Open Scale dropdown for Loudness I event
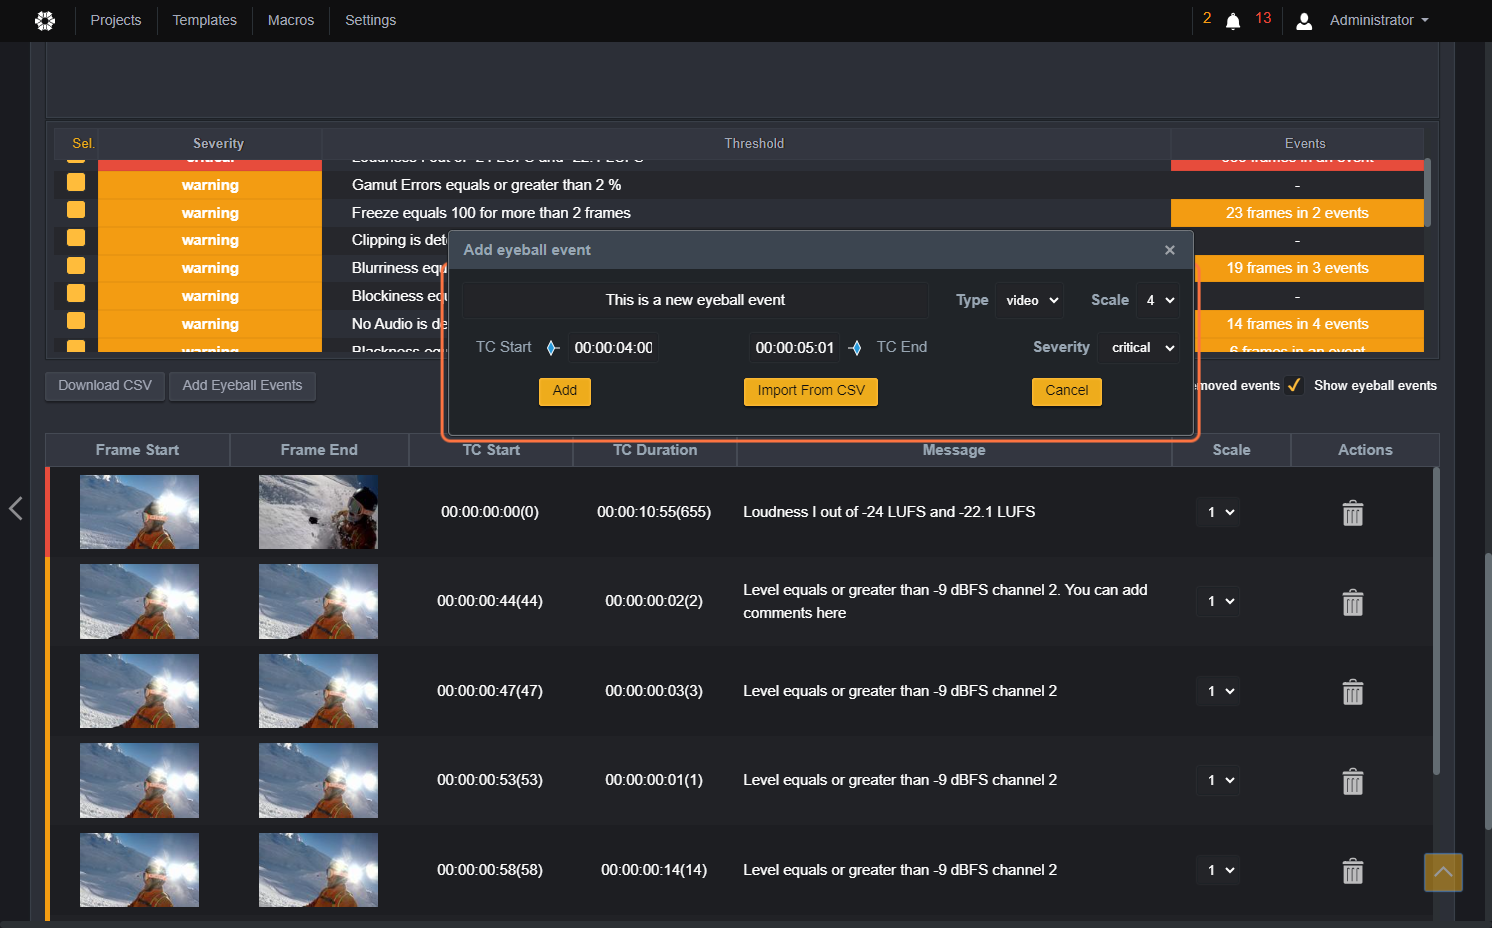The image size is (1492, 928). tap(1218, 512)
